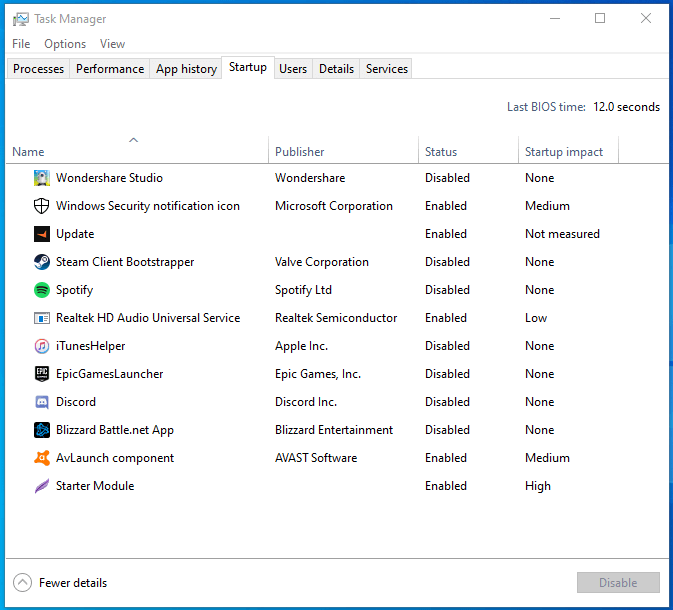The image size is (673, 610).
Task: Switch to the Services tab
Action: [x=386, y=69]
